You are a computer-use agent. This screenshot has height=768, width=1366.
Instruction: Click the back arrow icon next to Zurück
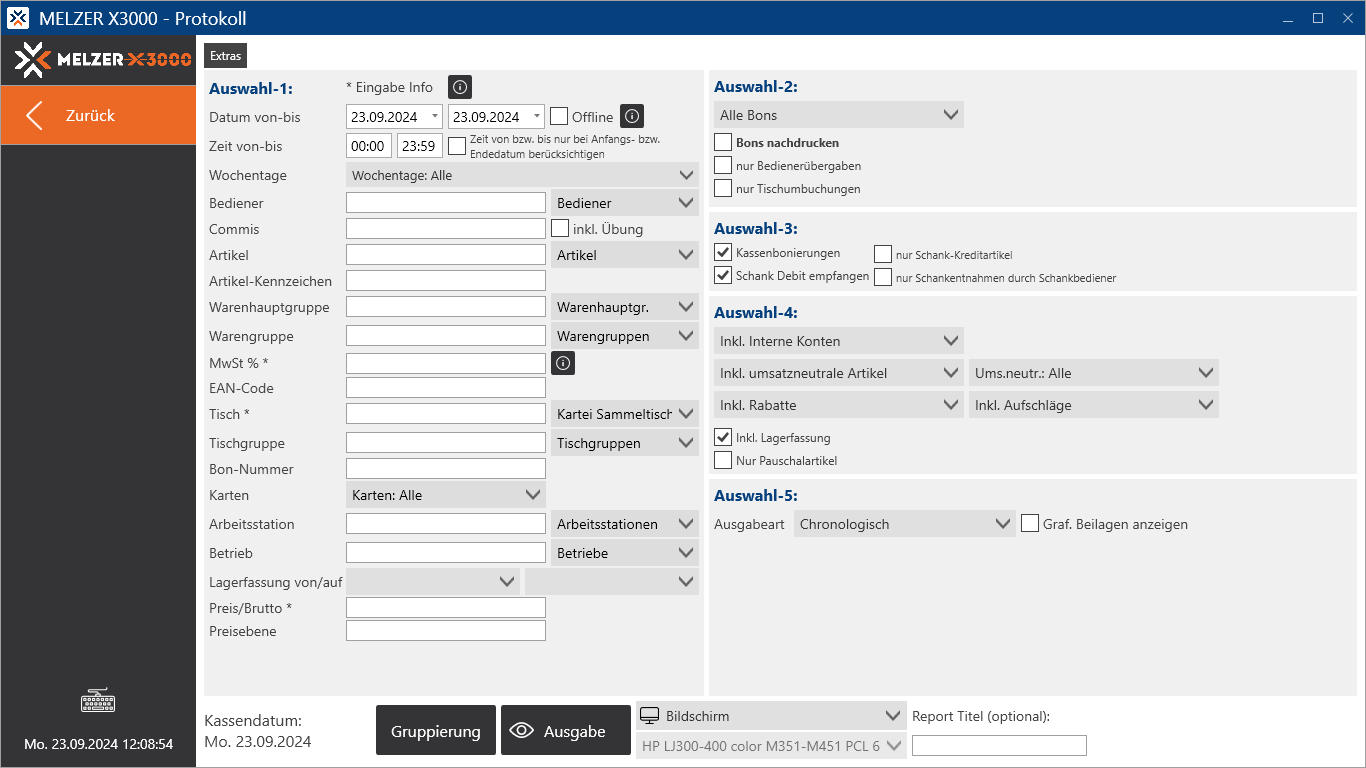tap(35, 115)
